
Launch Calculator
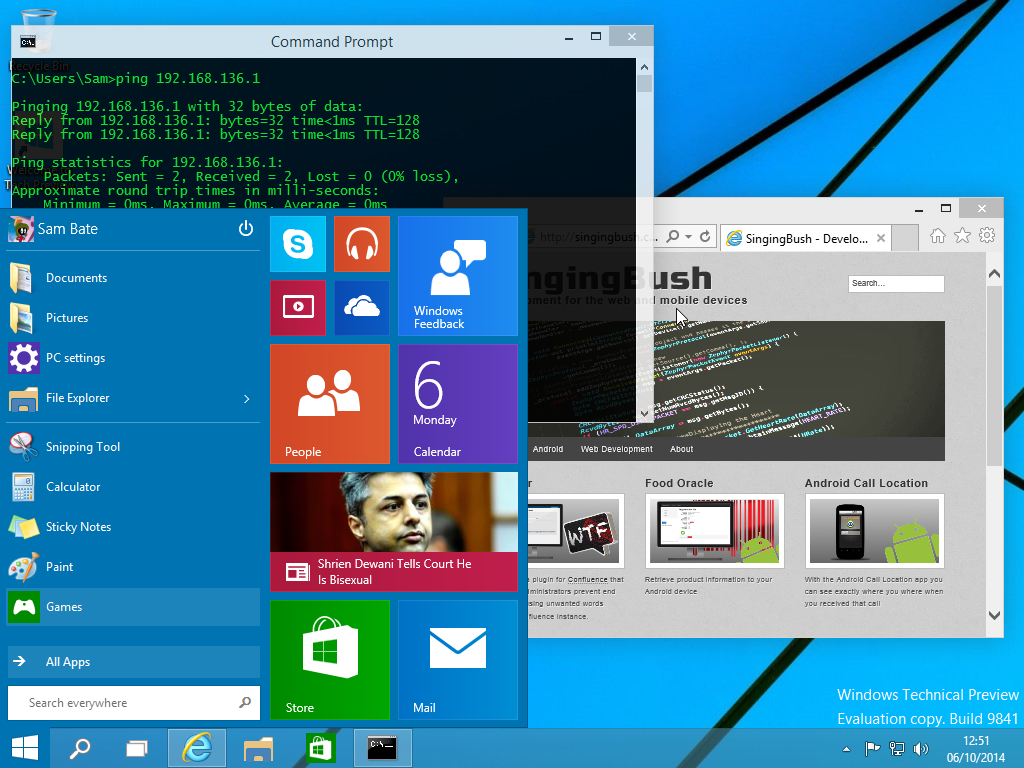click(133, 487)
